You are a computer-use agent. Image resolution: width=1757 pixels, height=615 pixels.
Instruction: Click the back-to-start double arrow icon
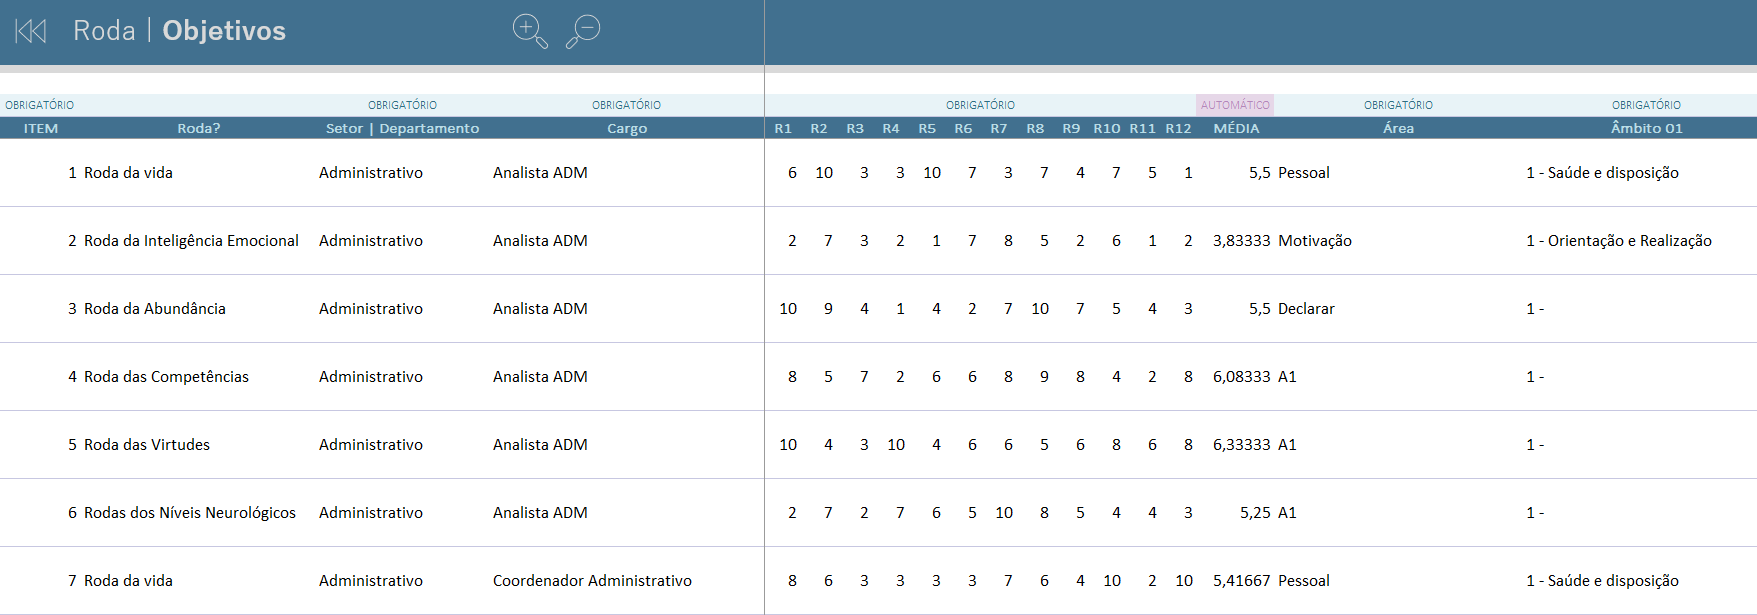[31, 31]
